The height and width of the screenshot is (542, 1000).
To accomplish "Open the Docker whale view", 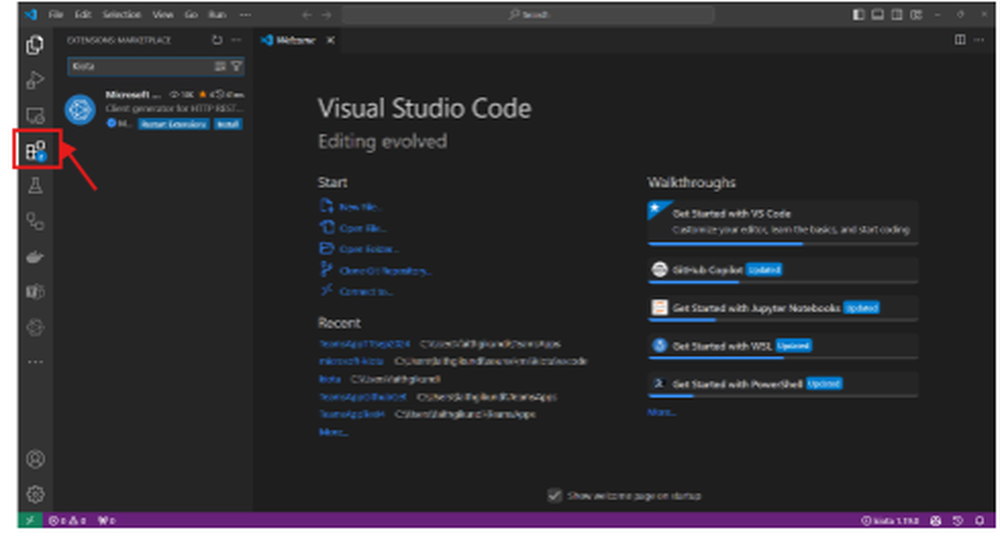I will coord(36,257).
